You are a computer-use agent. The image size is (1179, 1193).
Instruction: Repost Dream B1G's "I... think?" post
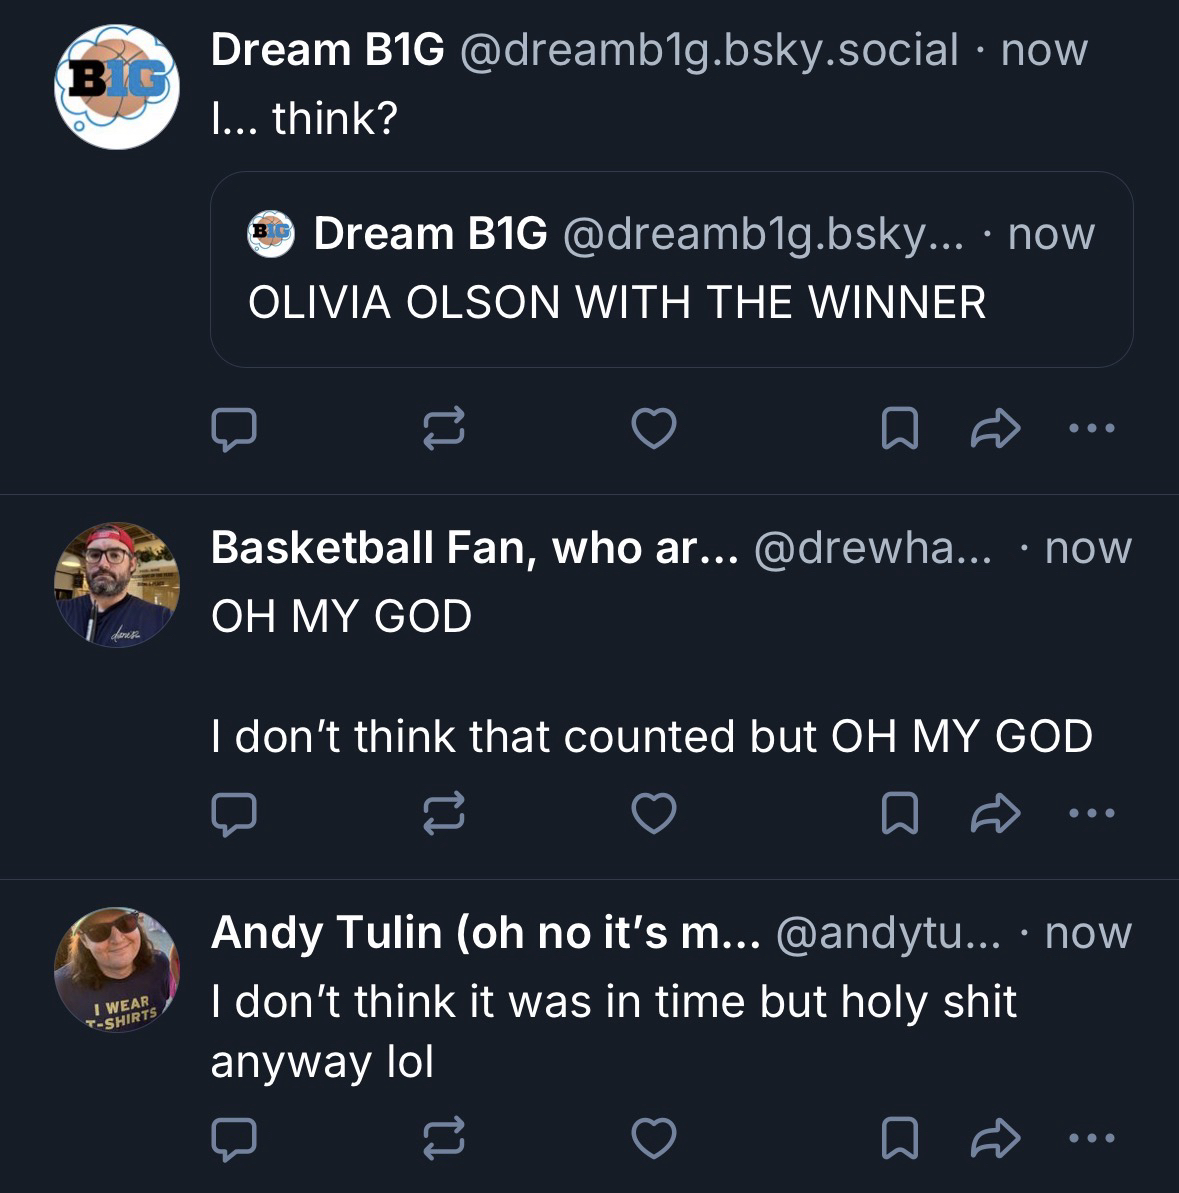click(444, 429)
